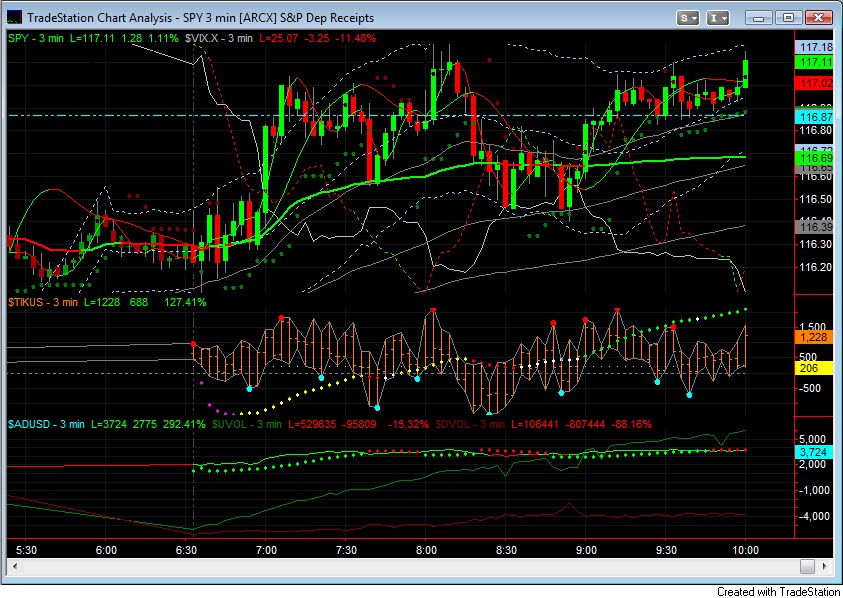Click the 116.80 price axis label

tap(816, 130)
